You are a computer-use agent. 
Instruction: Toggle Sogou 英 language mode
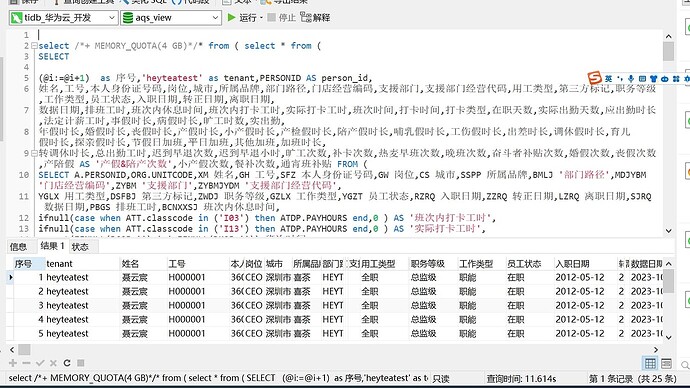[x=608, y=79]
